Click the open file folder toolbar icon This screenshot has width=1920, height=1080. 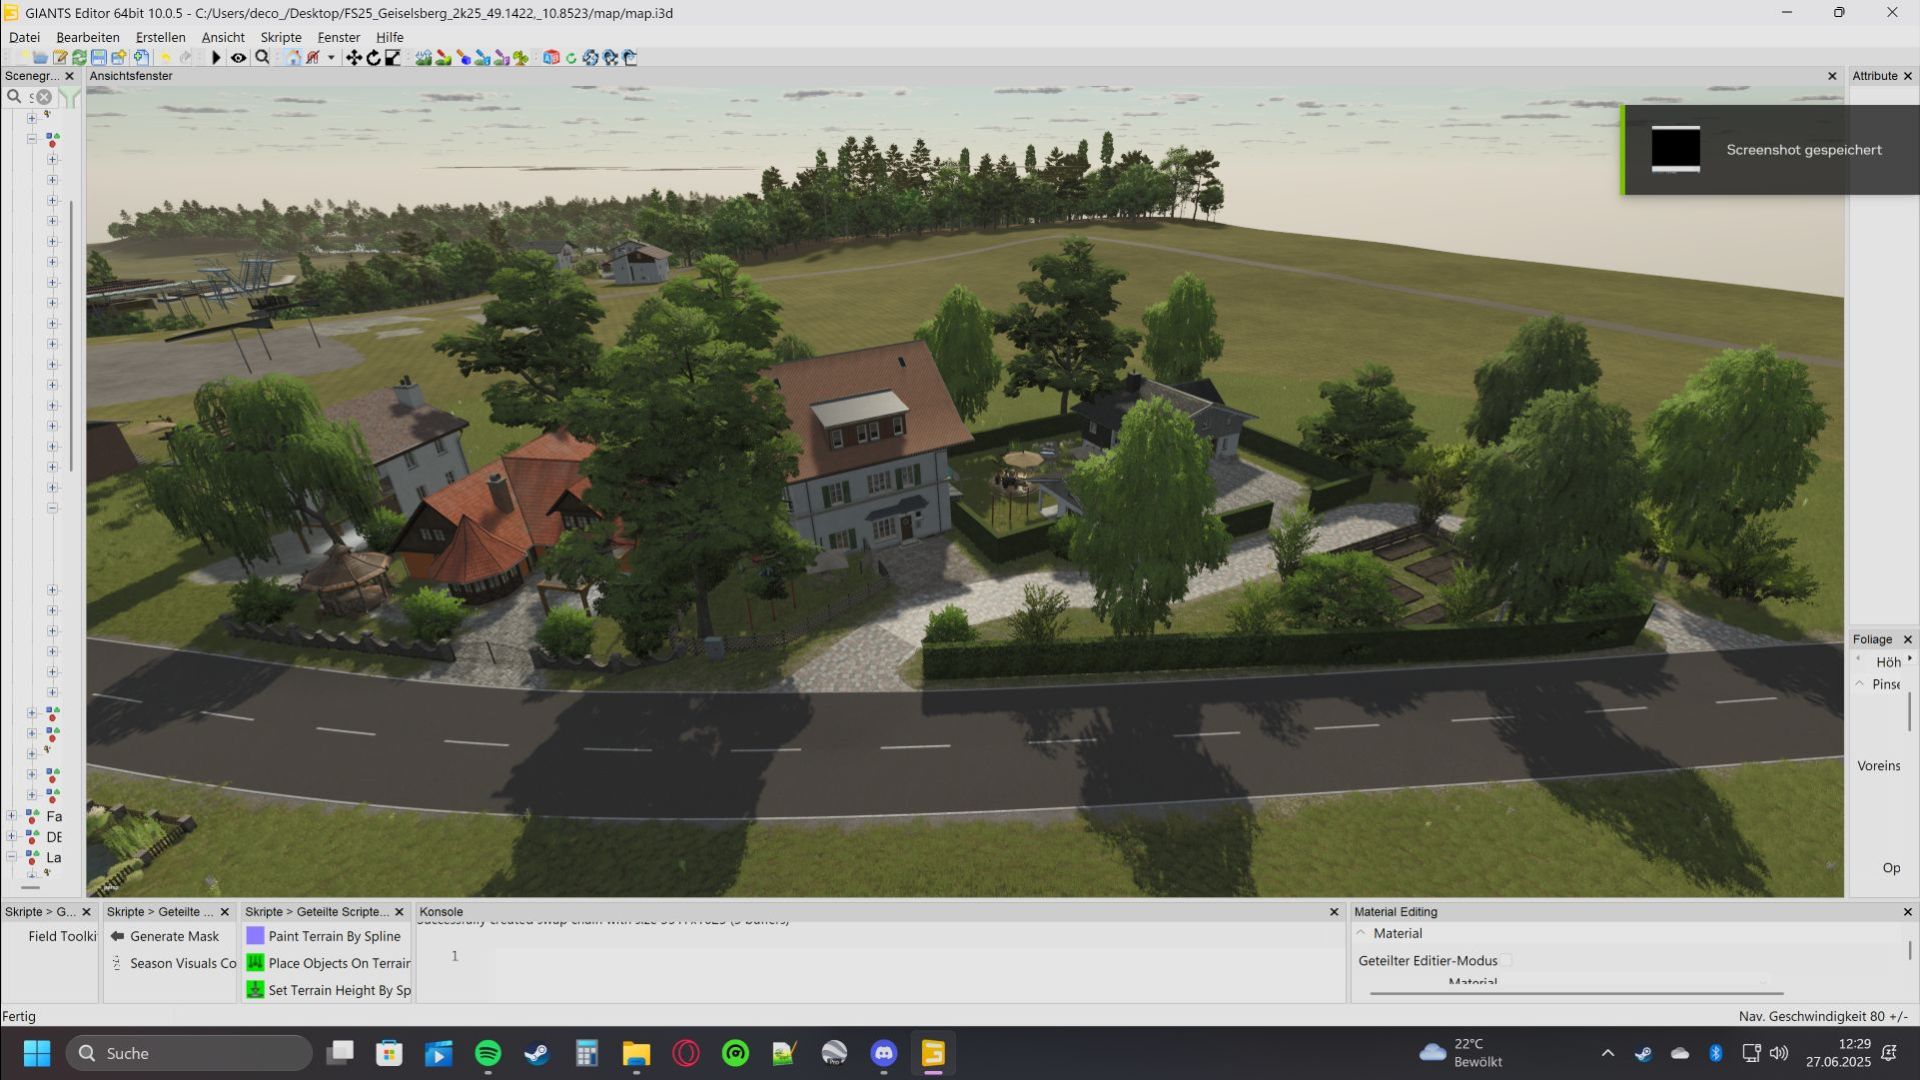pyautogui.click(x=40, y=58)
